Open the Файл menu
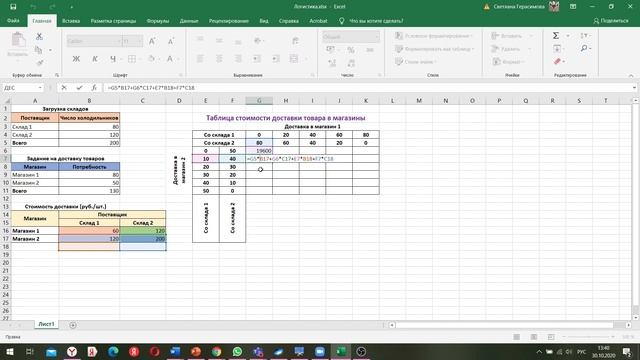 click(13, 21)
